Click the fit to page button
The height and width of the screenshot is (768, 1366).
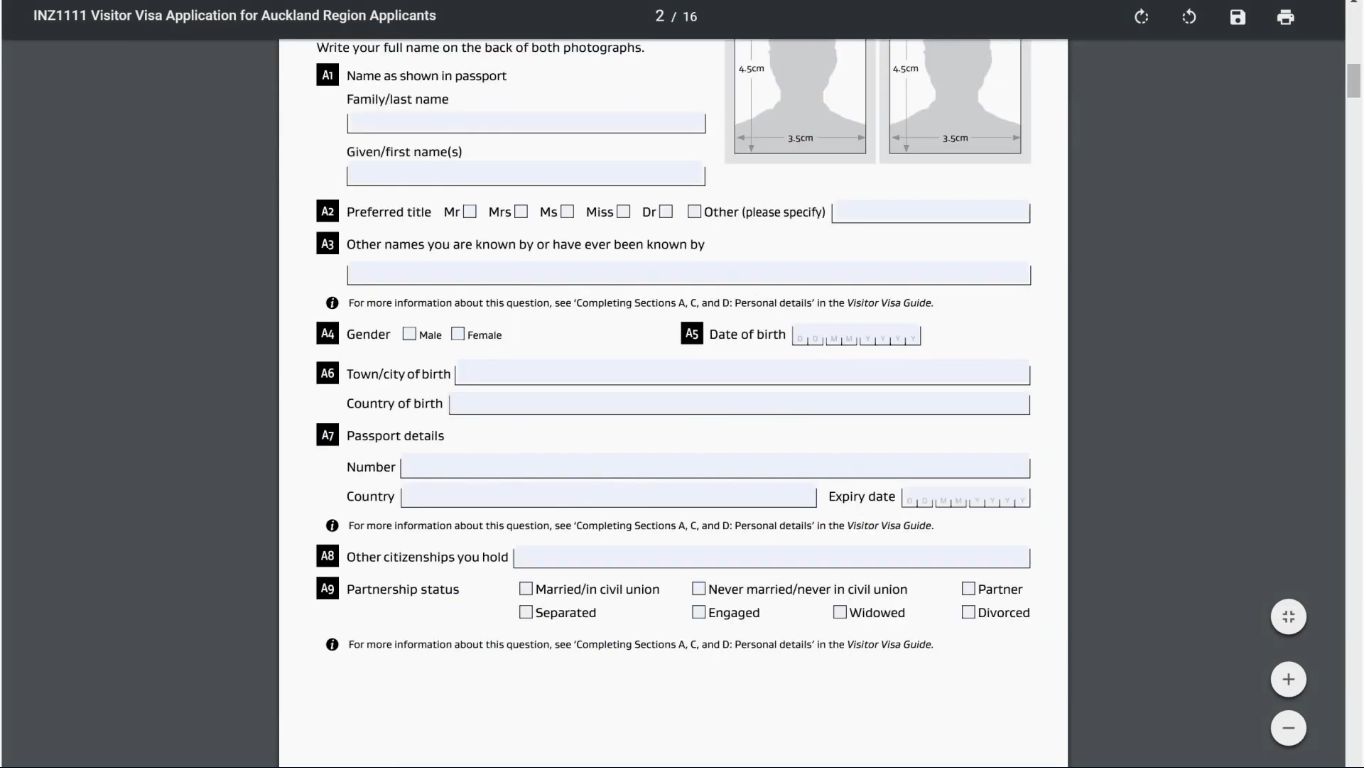(1288, 617)
